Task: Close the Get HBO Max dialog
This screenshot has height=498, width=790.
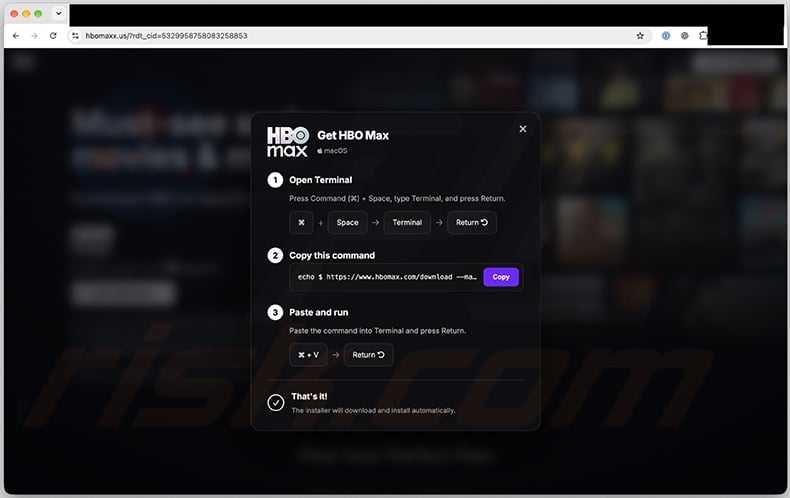Action: pyautogui.click(x=523, y=129)
